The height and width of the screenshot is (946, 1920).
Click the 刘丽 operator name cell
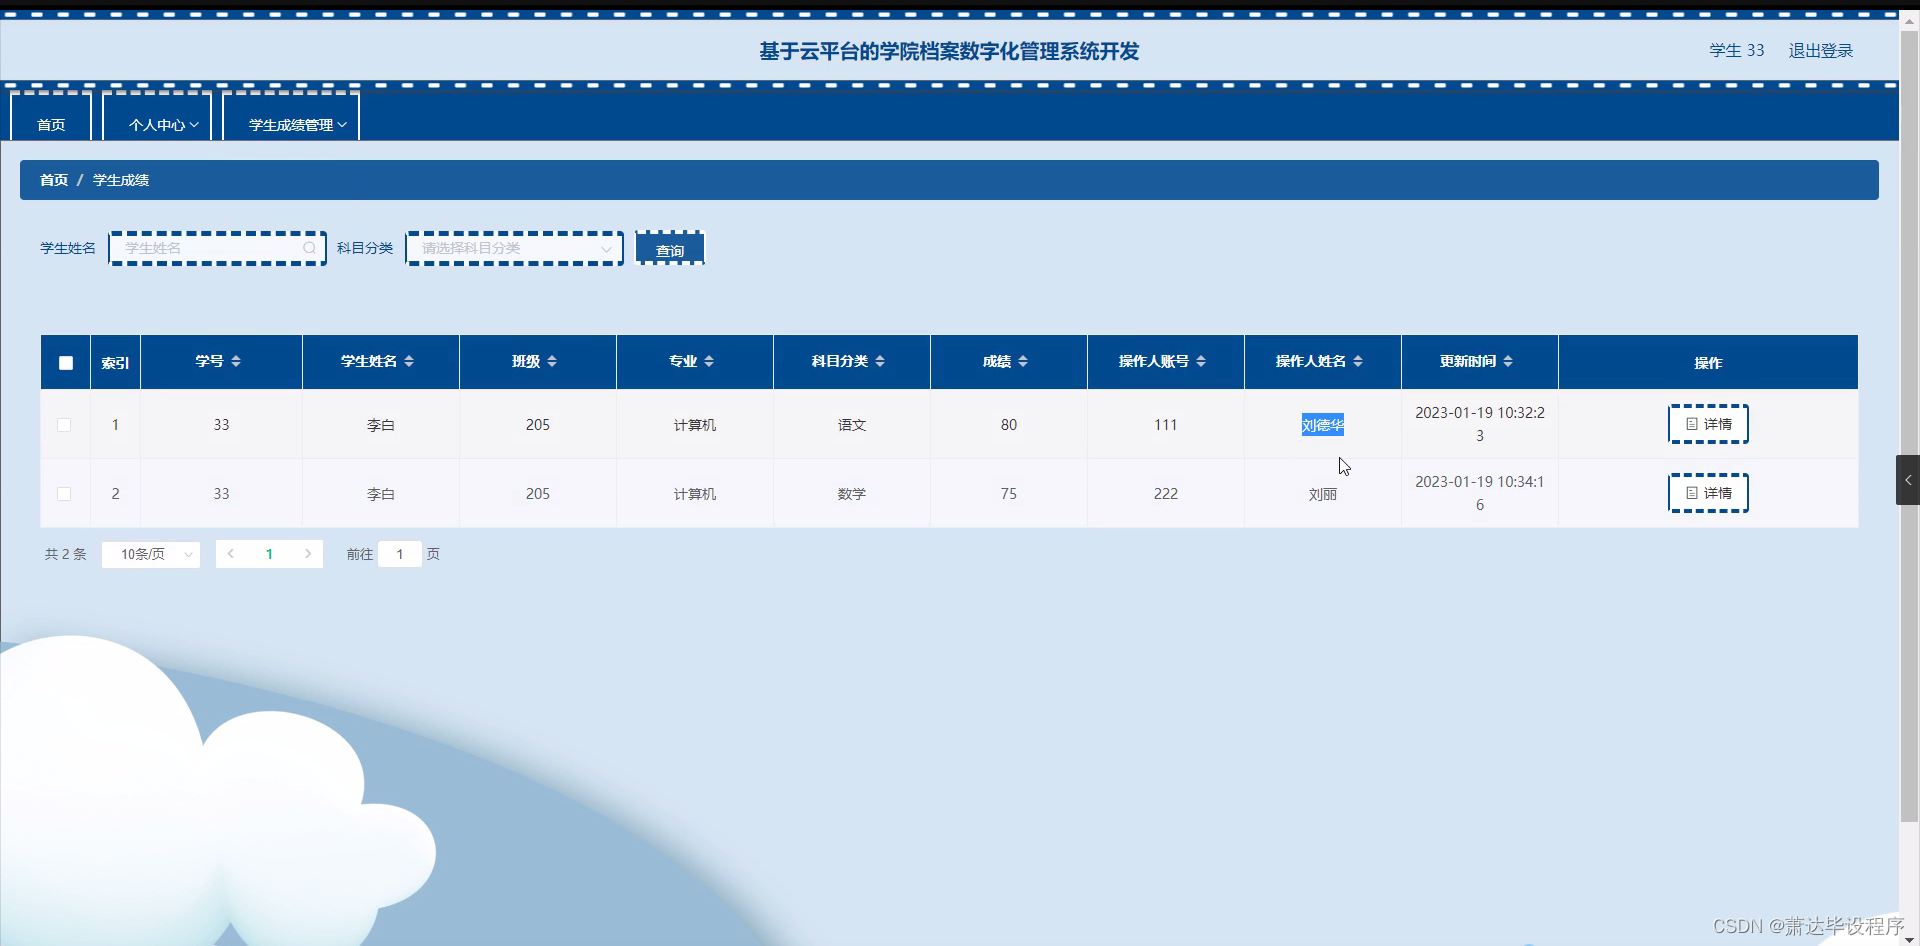pos(1323,494)
